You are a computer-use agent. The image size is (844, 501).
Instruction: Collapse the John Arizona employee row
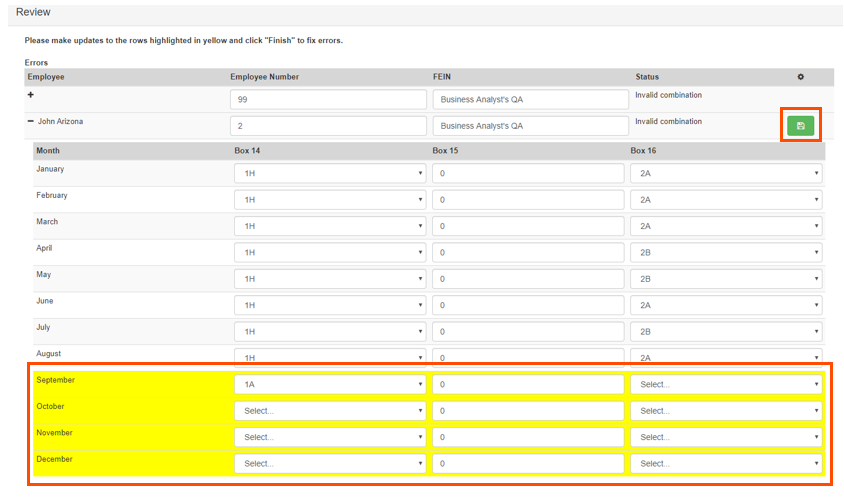(x=31, y=122)
